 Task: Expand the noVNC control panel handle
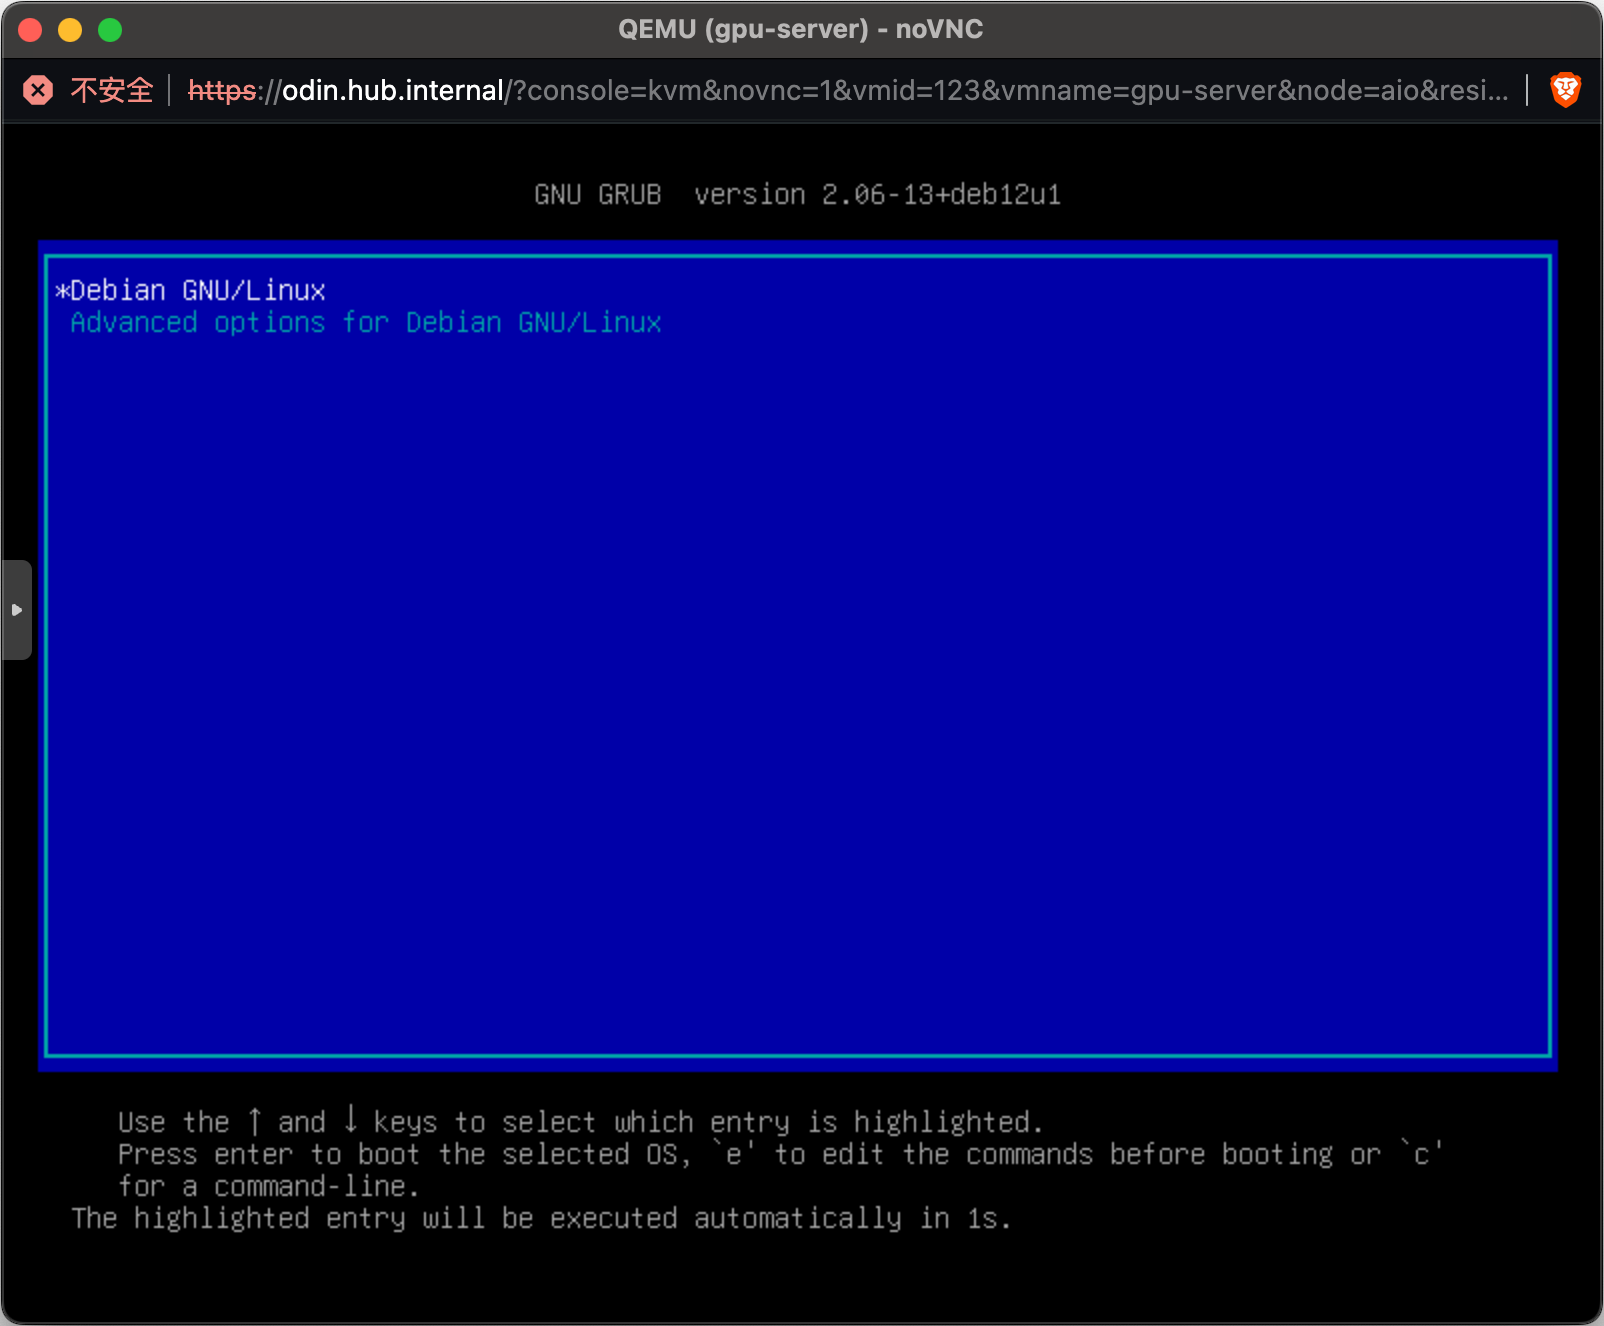pyautogui.click(x=16, y=610)
